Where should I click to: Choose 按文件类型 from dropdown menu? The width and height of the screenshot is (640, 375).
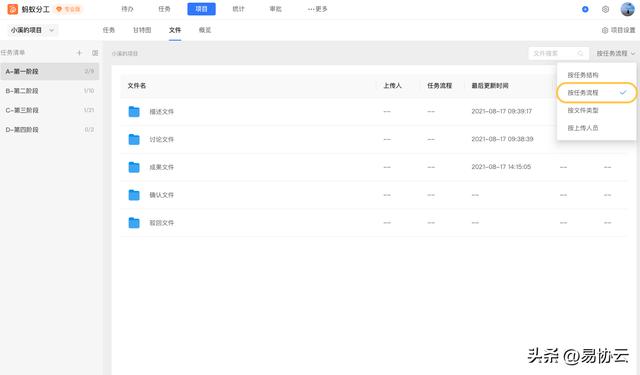(596, 111)
